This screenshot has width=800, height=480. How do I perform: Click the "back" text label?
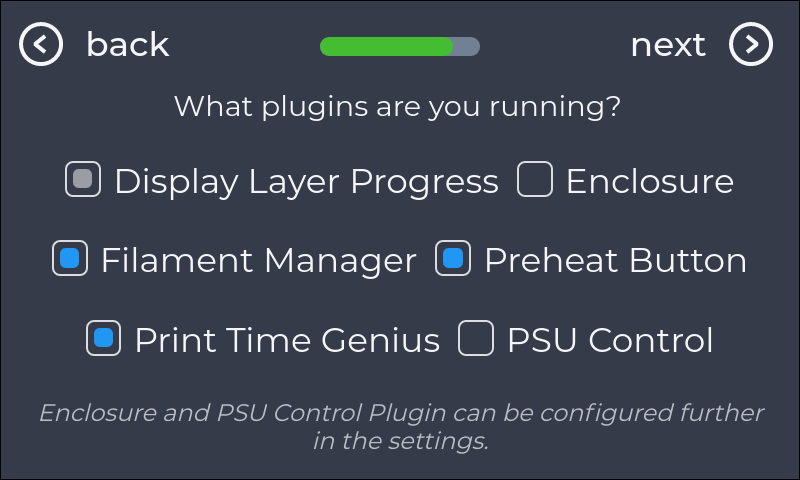click(127, 45)
